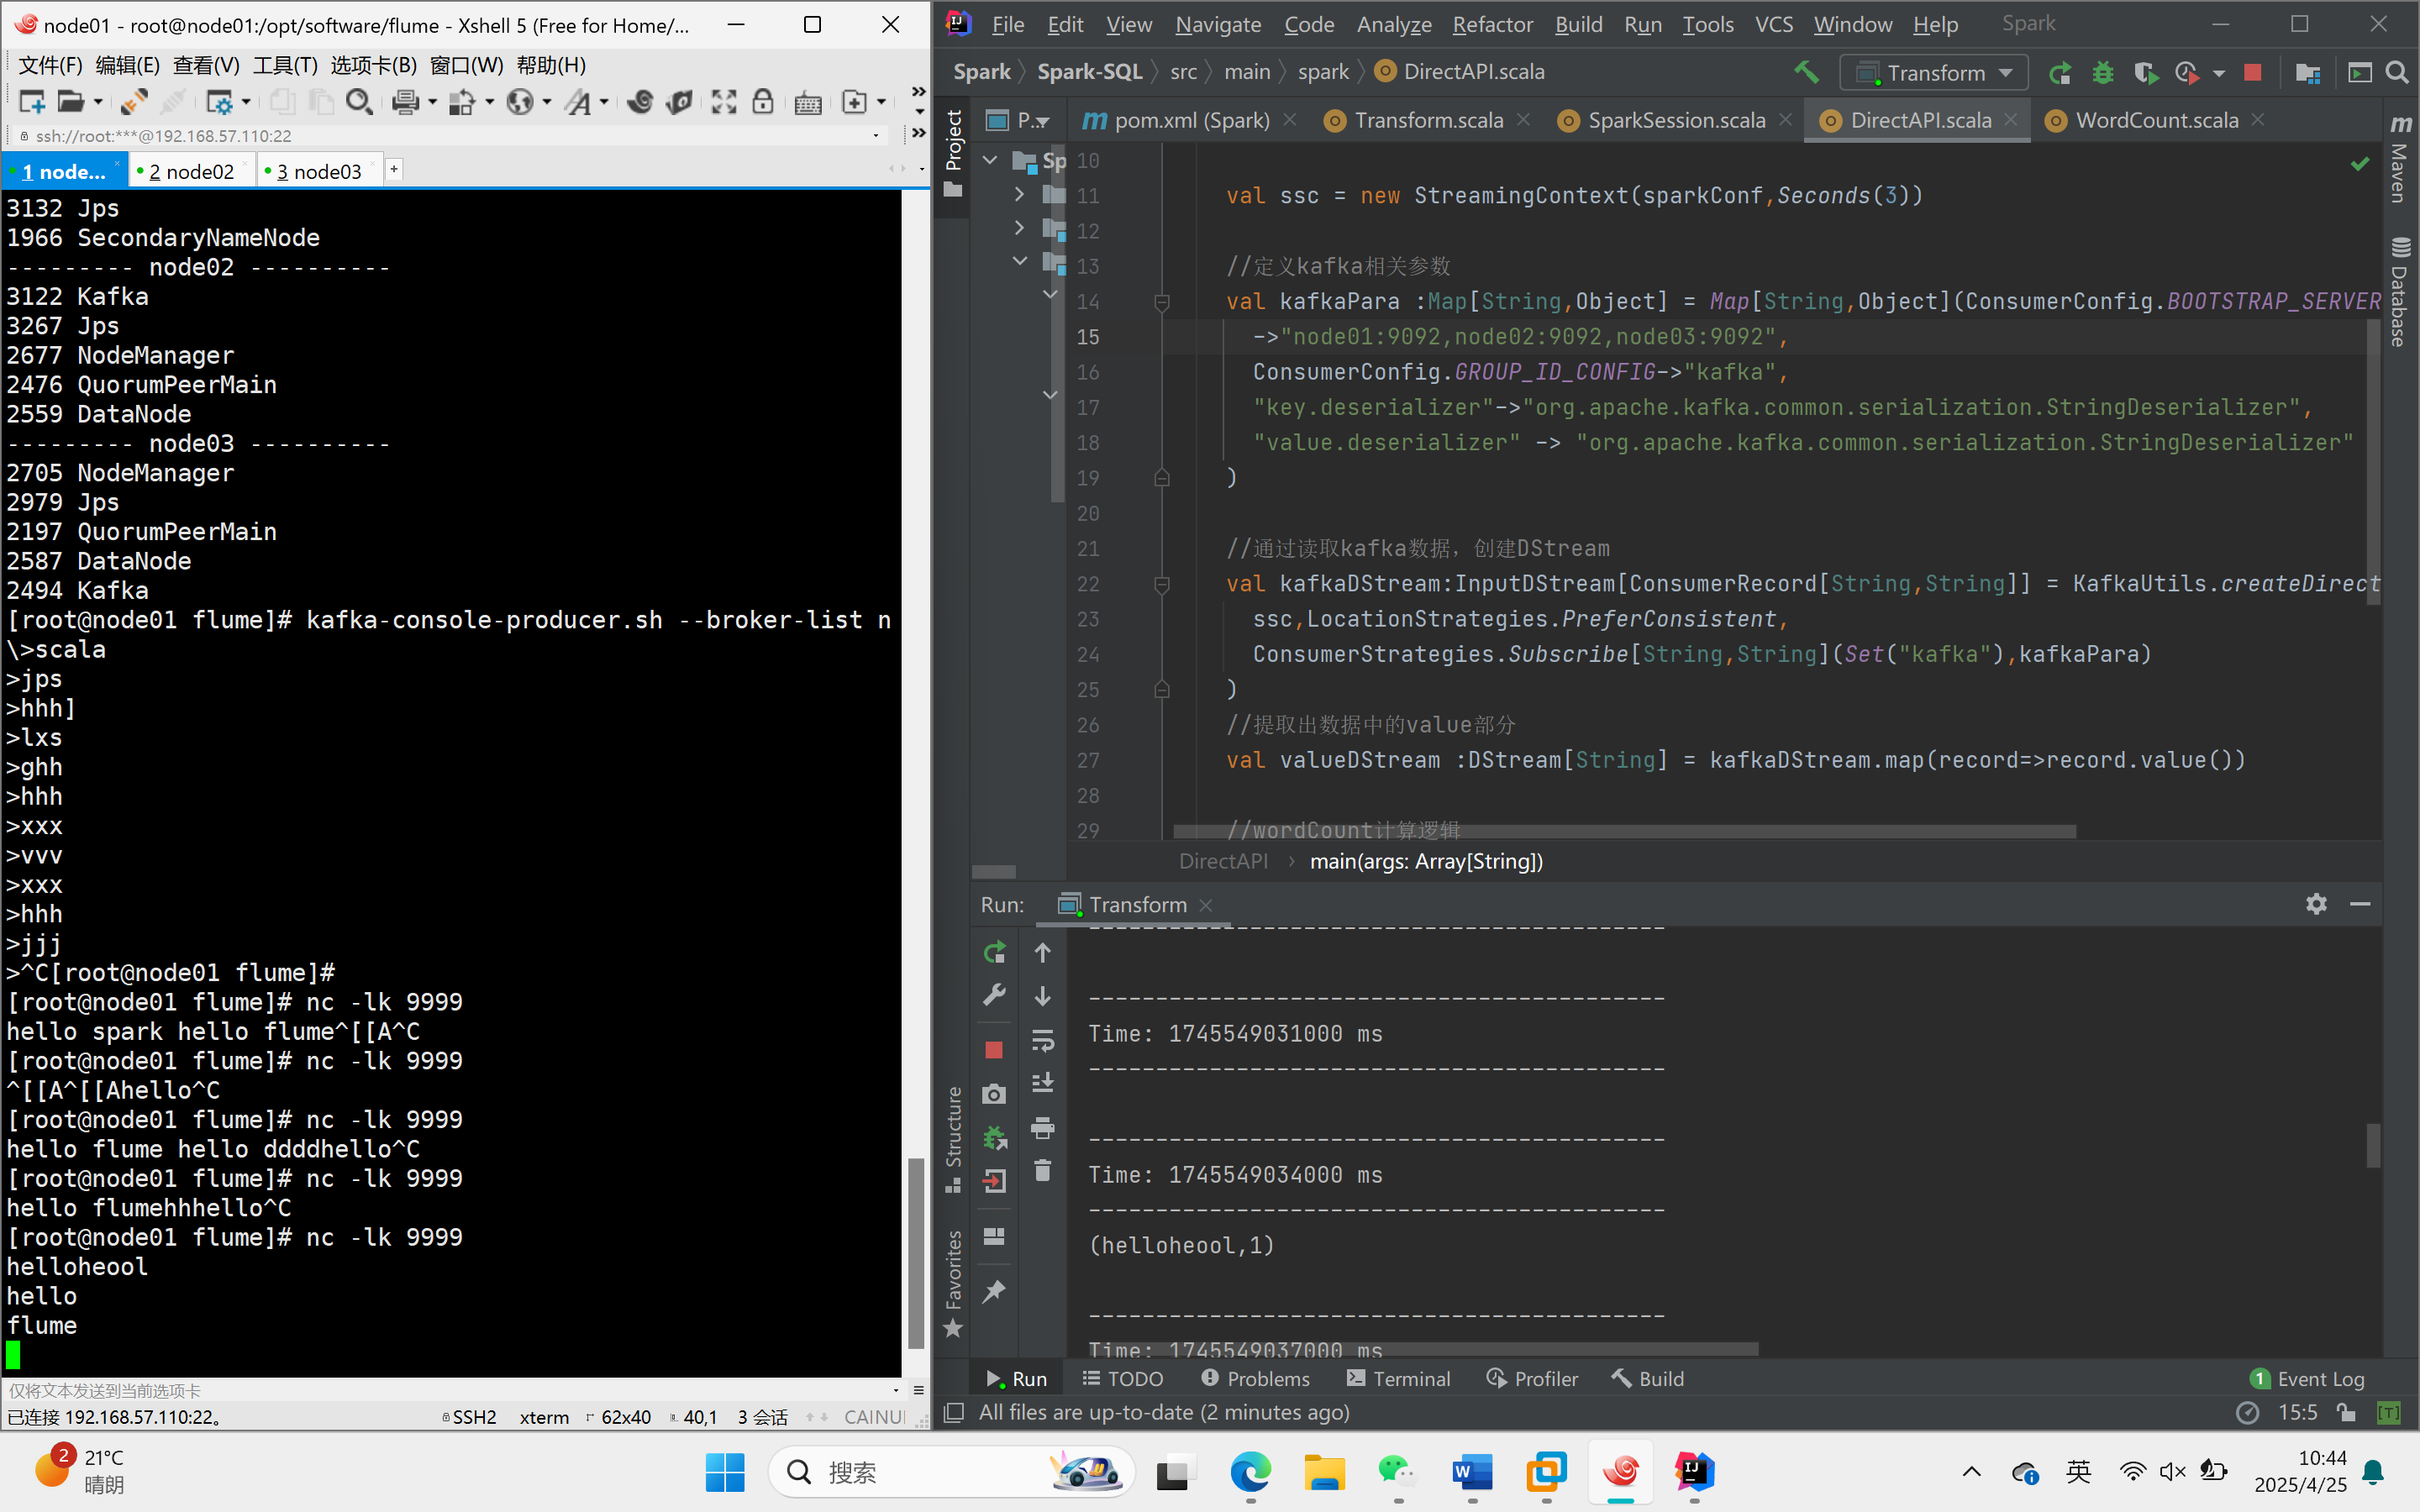
Task: Click the Debug bug icon in toolbar
Action: tap(2103, 73)
